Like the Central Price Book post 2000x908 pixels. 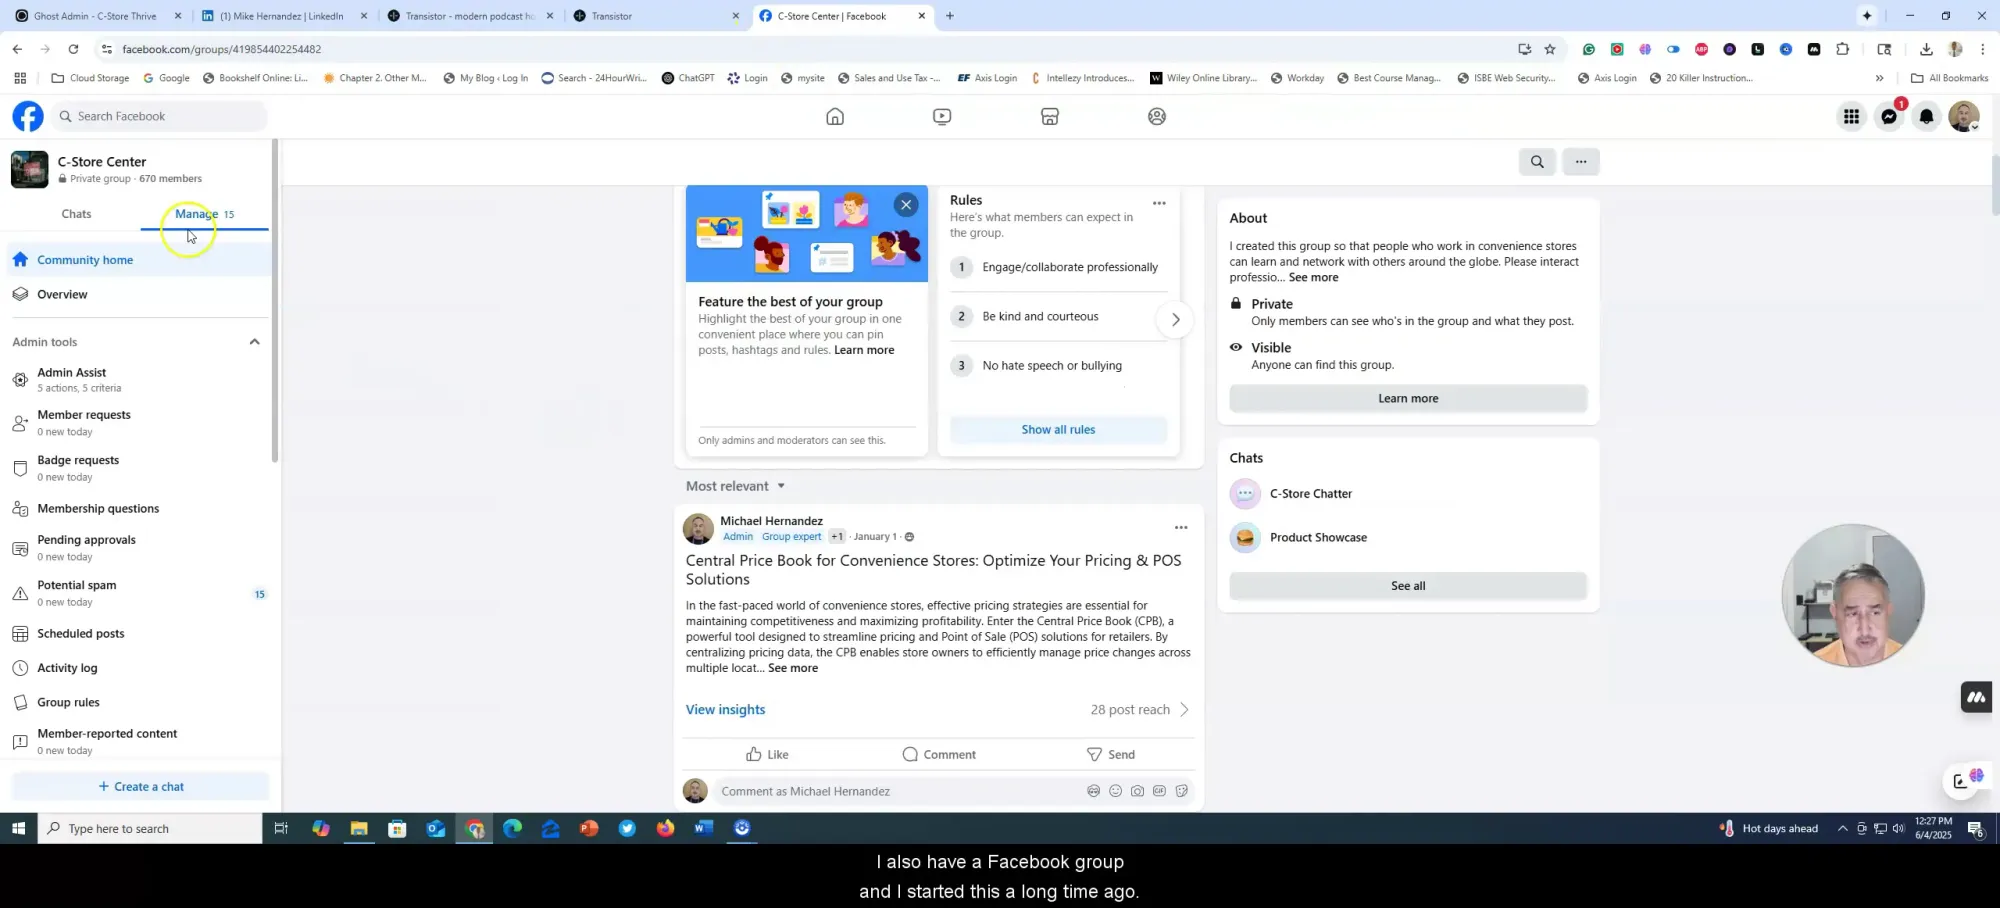[767, 755]
